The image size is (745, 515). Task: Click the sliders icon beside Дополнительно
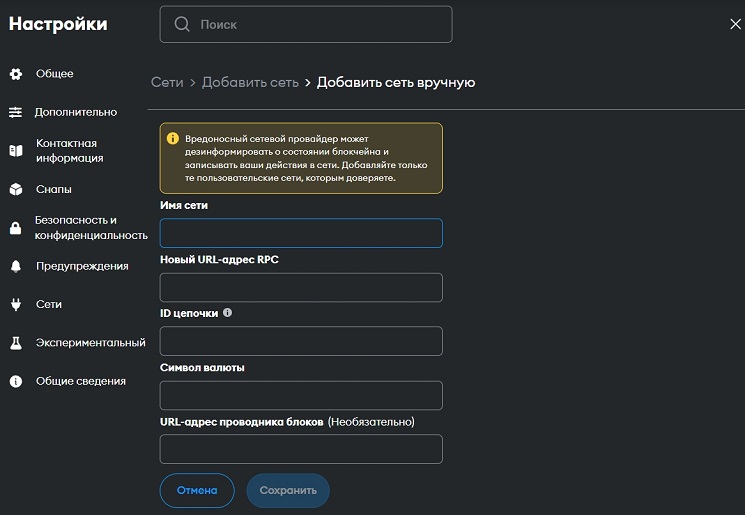(x=15, y=112)
